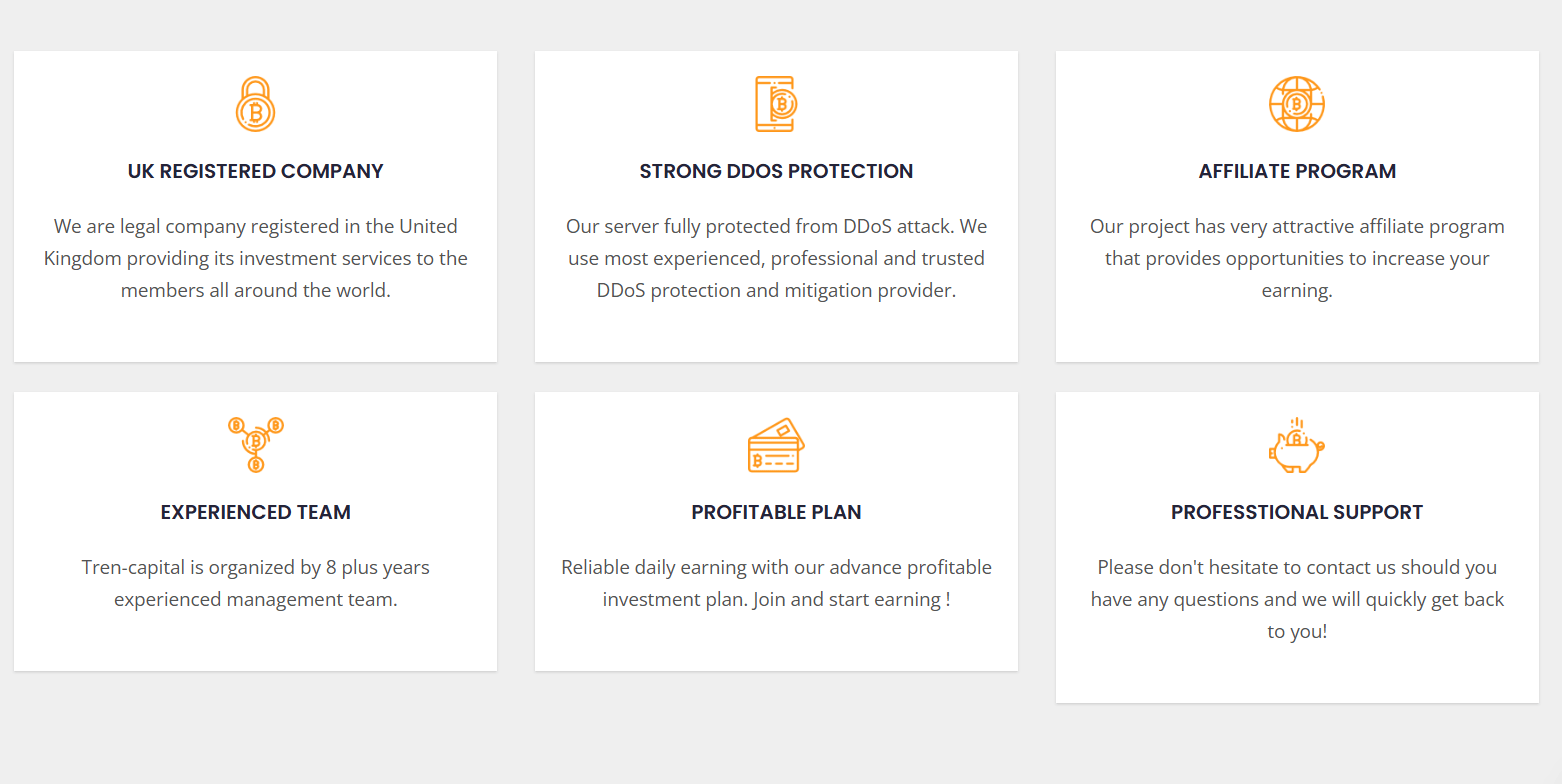Select the UK Registered Company heading

255,171
